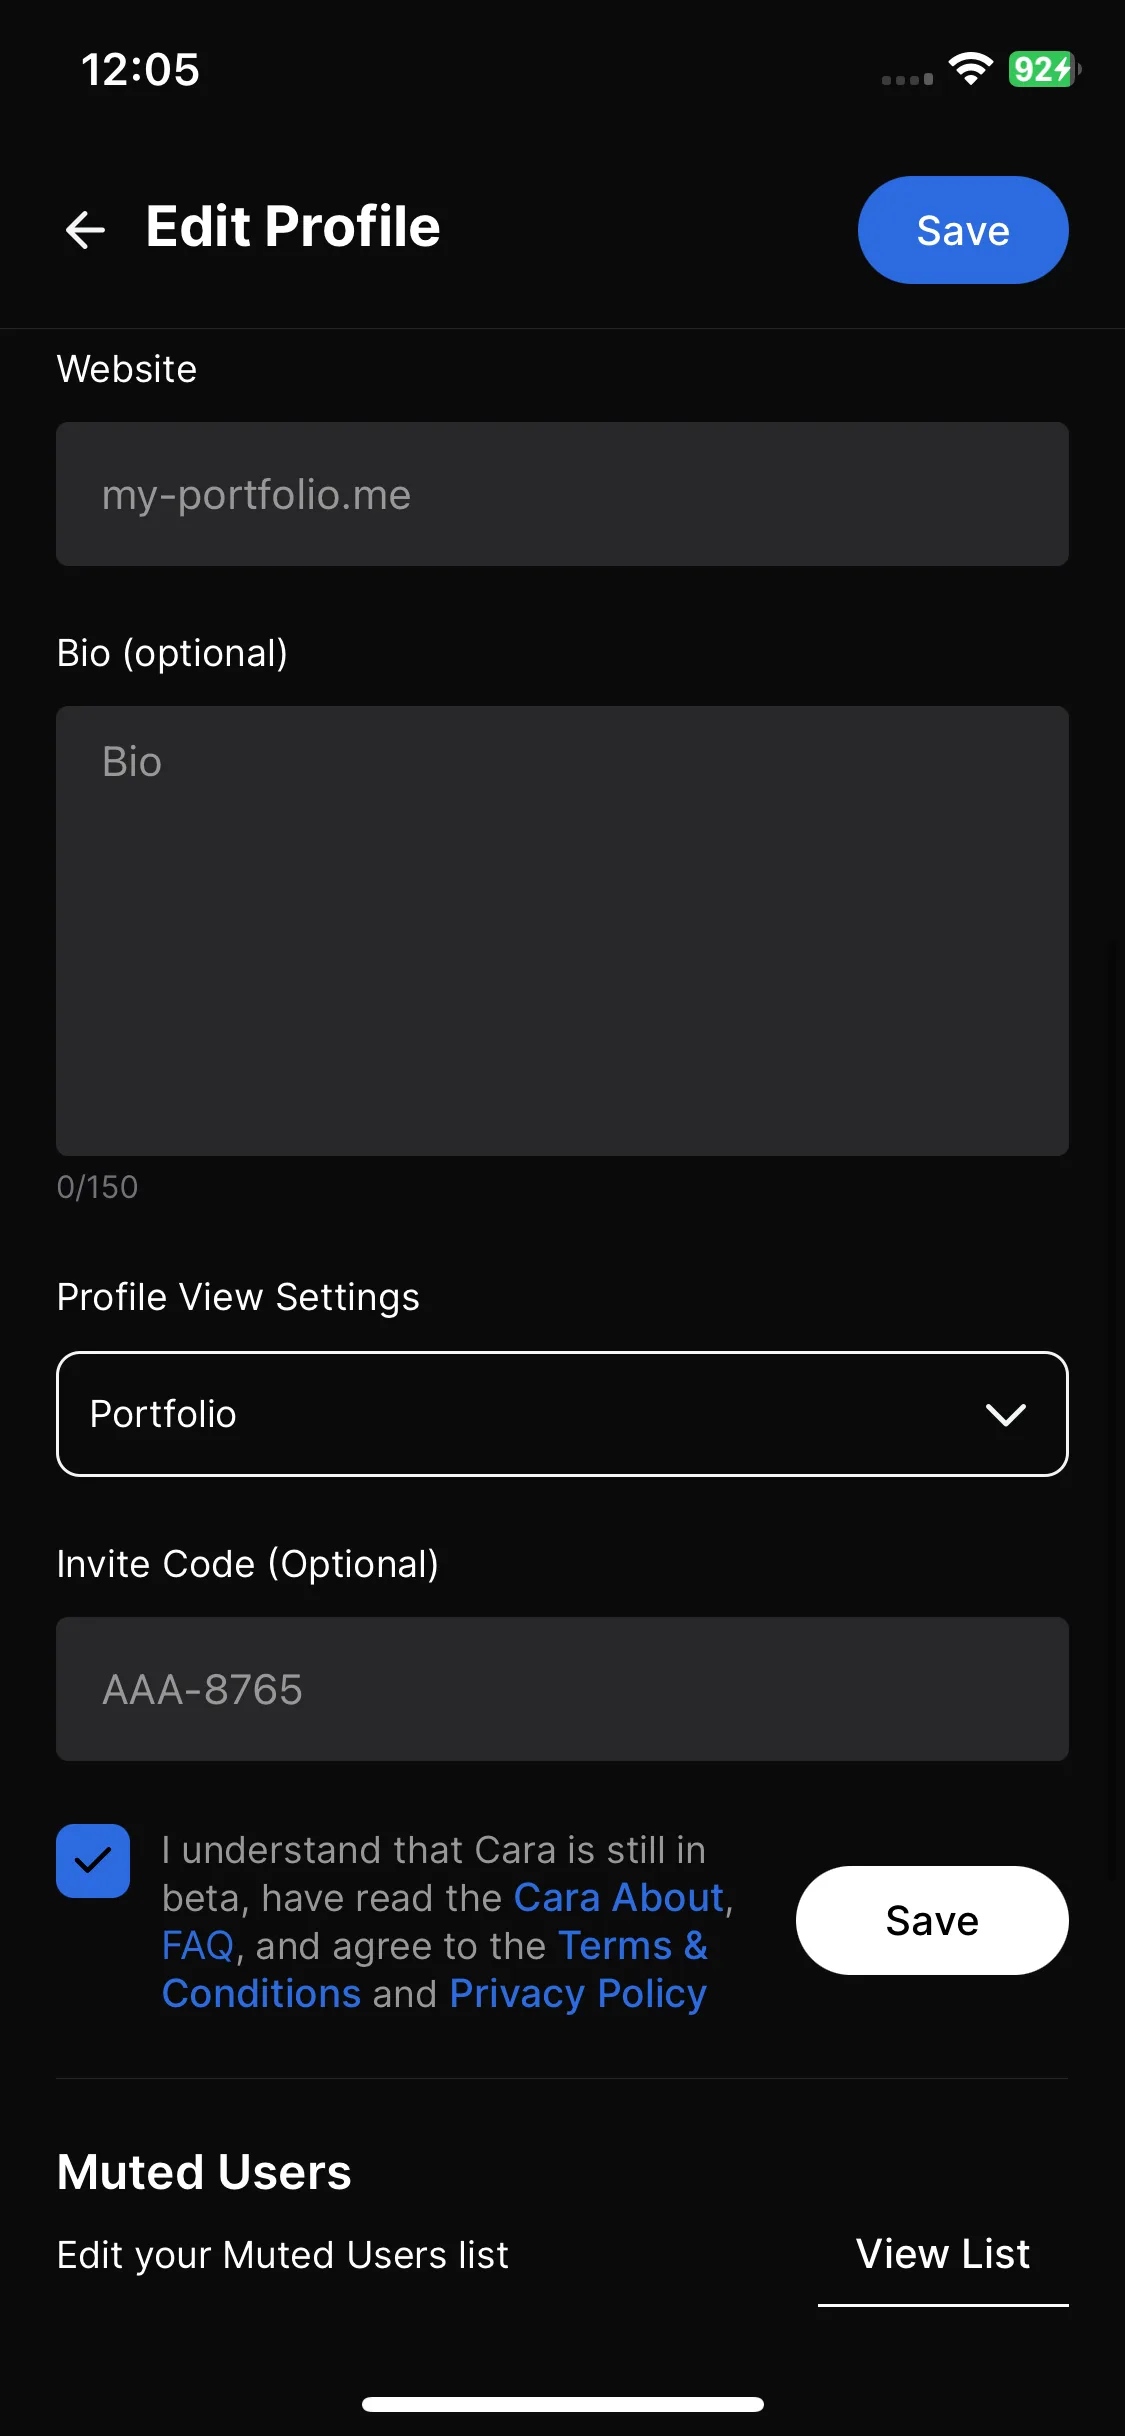The height and width of the screenshot is (2436, 1125).
Task: Tap the Wi-Fi status icon
Action: 970,69
